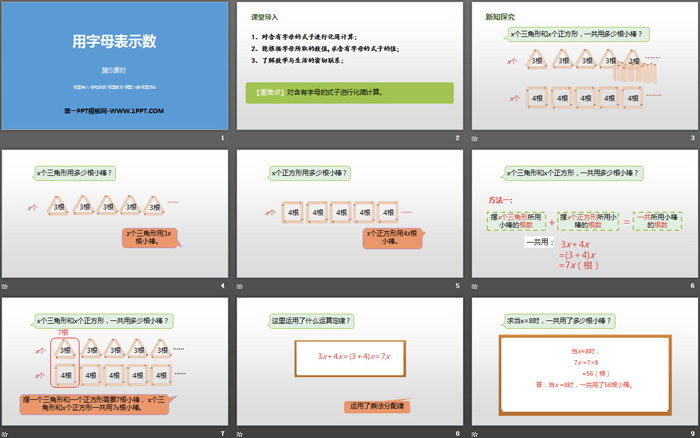Click the 方法一 heading on slide 6
The width and height of the screenshot is (700, 438).
tap(503, 199)
